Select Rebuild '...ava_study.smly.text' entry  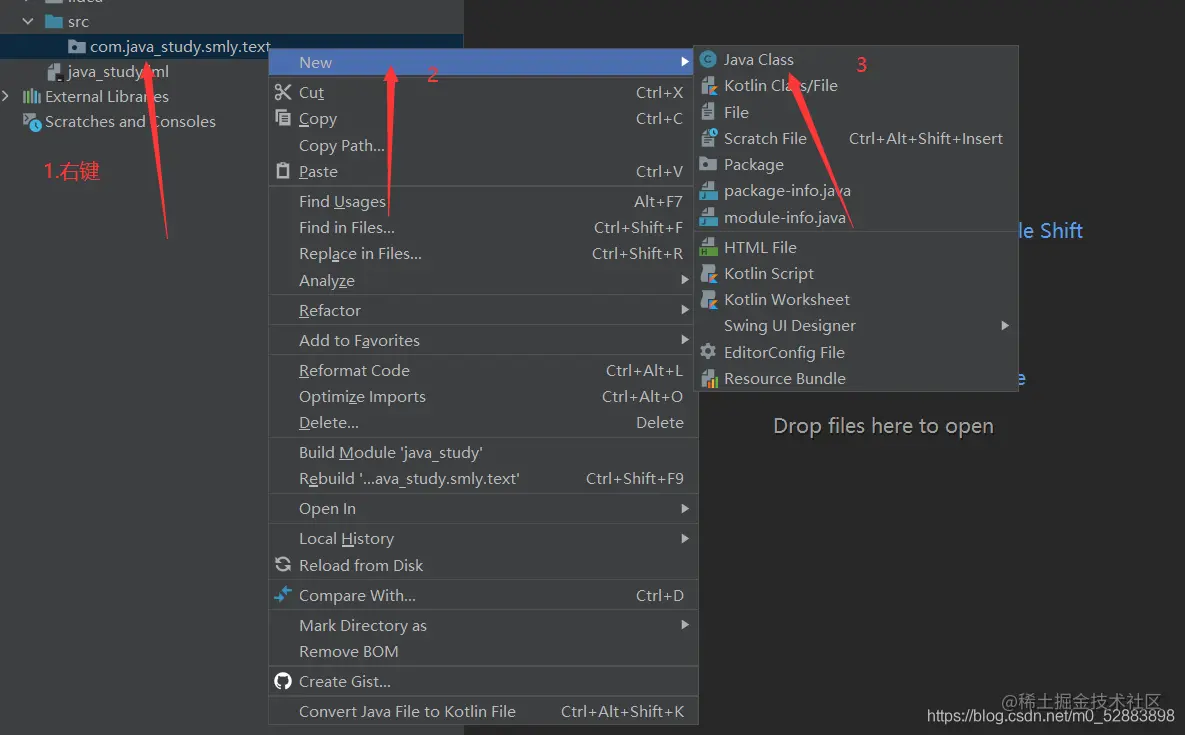click(x=483, y=478)
